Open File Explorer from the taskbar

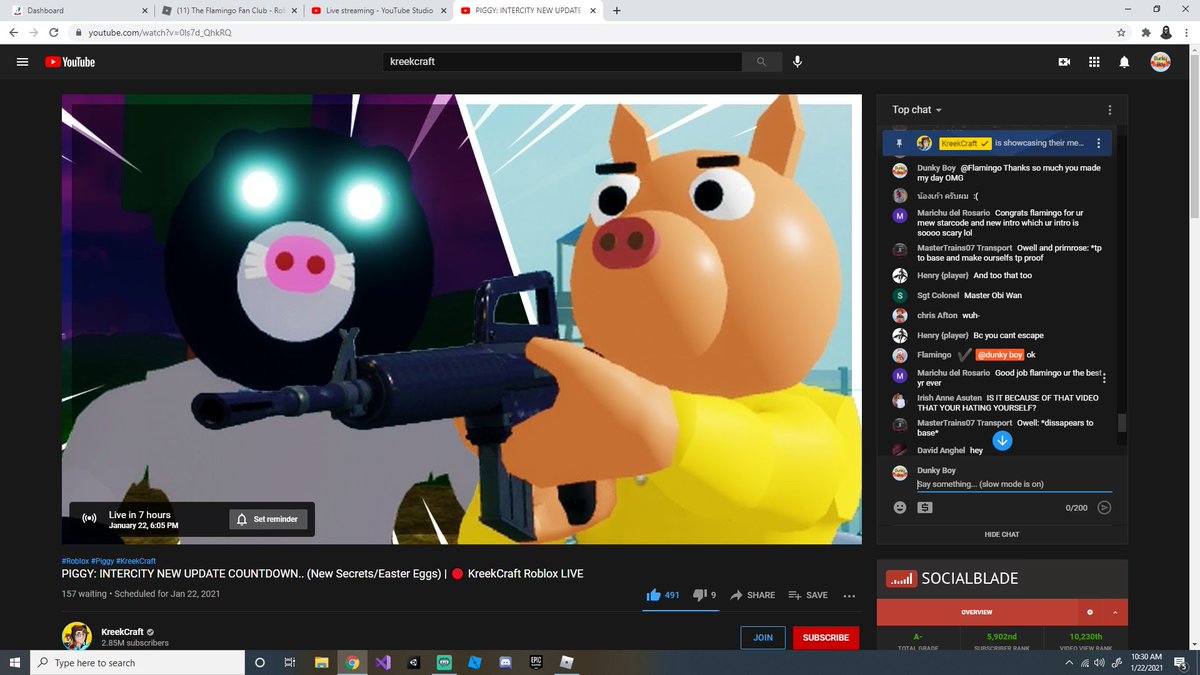(x=321, y=662)
